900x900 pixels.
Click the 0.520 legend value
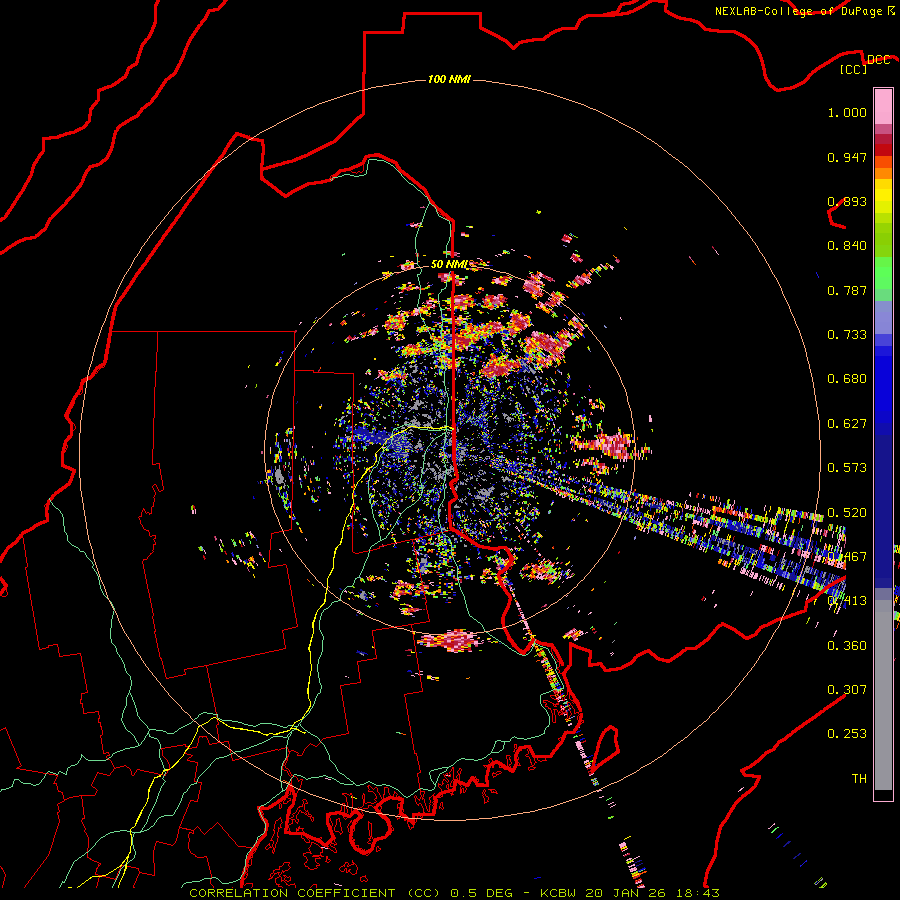pos(847,513)
